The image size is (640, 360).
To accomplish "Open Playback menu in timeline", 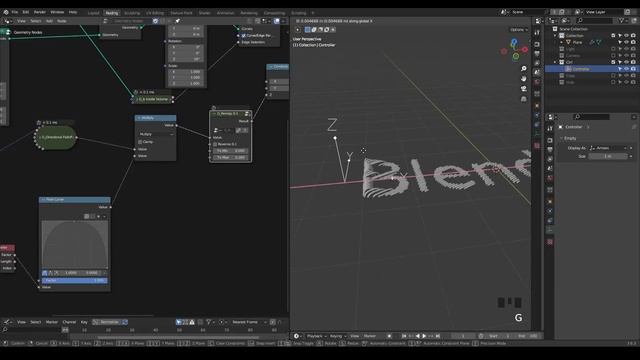I will pyautogui.click(x=316, y=336).
